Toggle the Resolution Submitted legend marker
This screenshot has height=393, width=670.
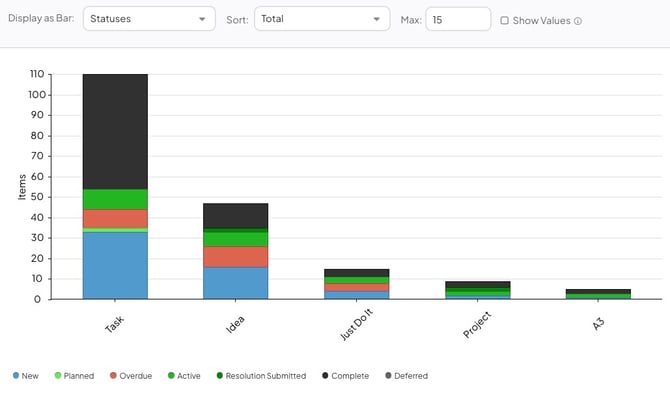tap(220, 375)
